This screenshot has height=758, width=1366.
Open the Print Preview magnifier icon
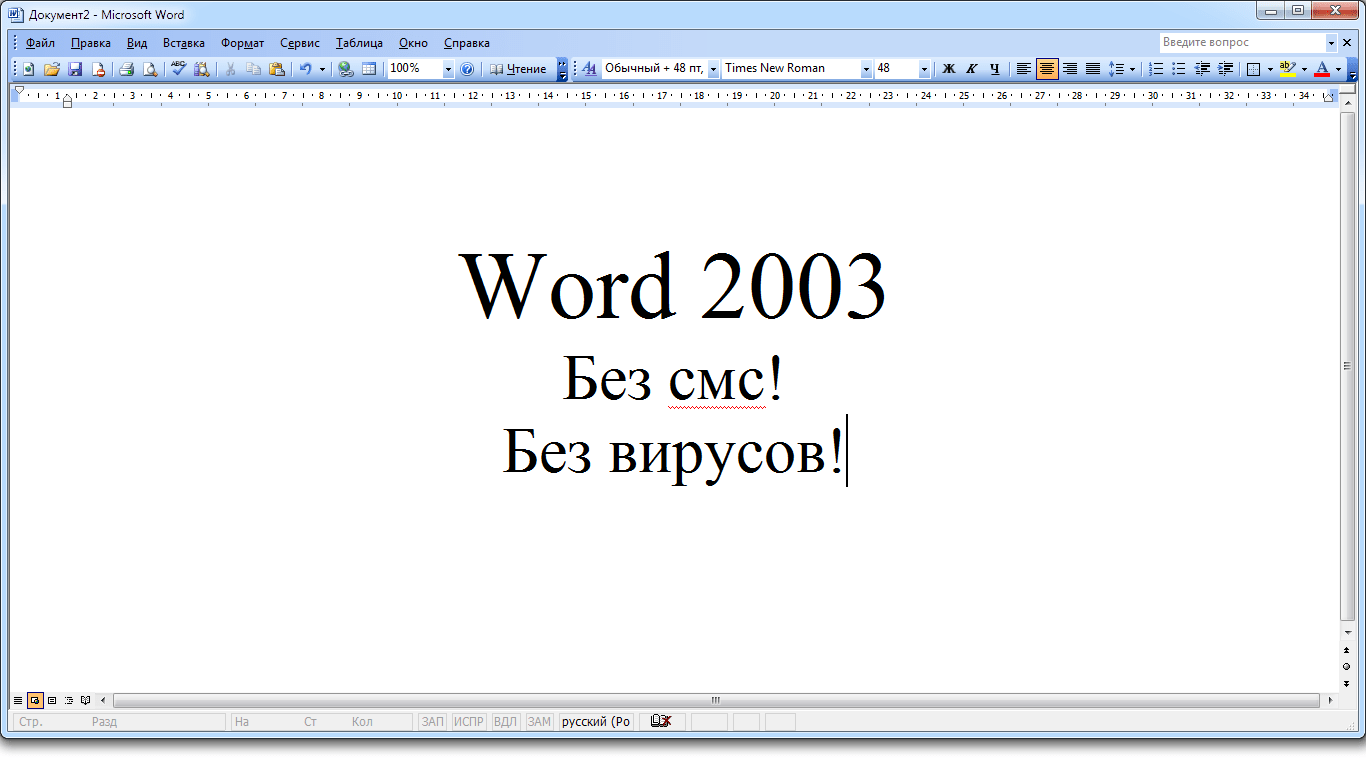click(150, 69)
